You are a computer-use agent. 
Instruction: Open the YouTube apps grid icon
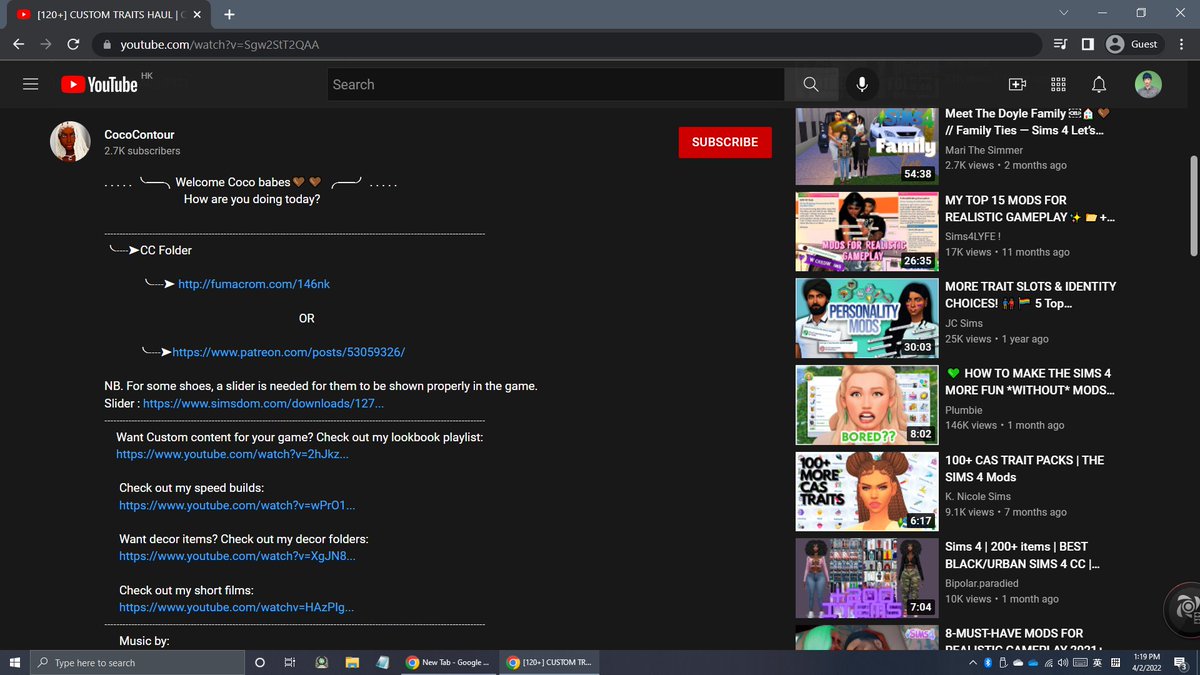click(1058, 85)
